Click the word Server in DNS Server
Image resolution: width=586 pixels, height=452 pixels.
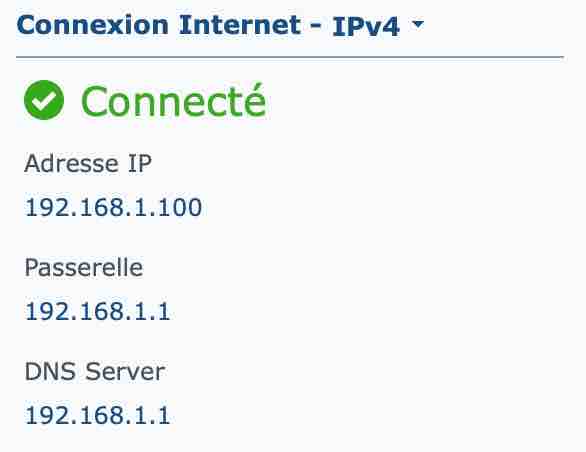coord(125,371)
